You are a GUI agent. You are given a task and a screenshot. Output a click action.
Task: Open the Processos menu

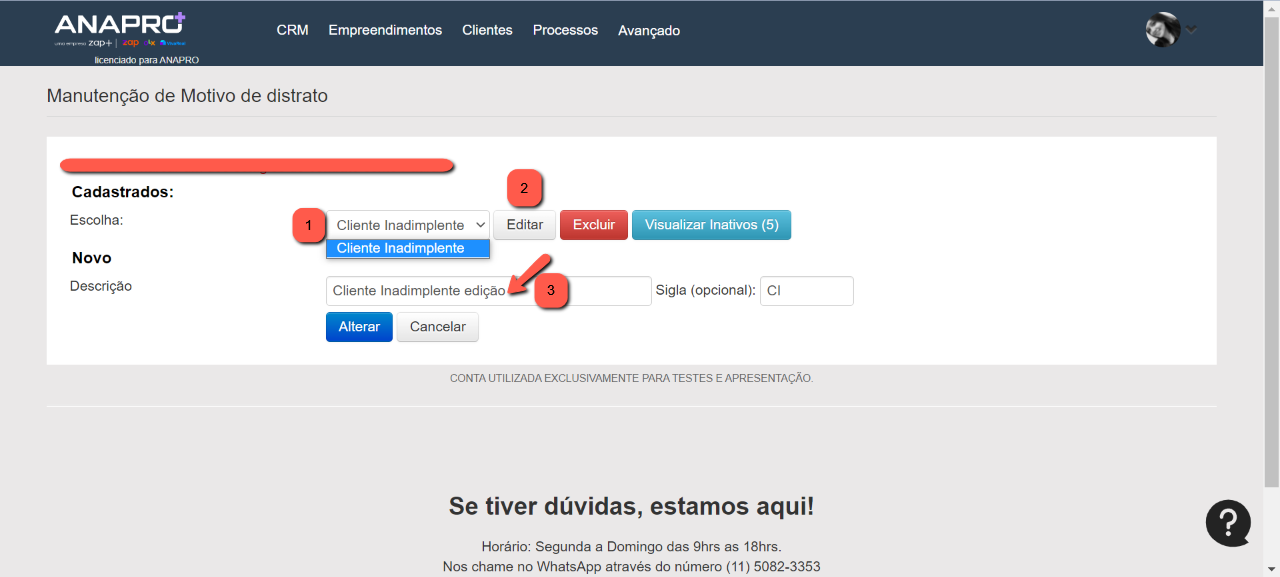565,30
